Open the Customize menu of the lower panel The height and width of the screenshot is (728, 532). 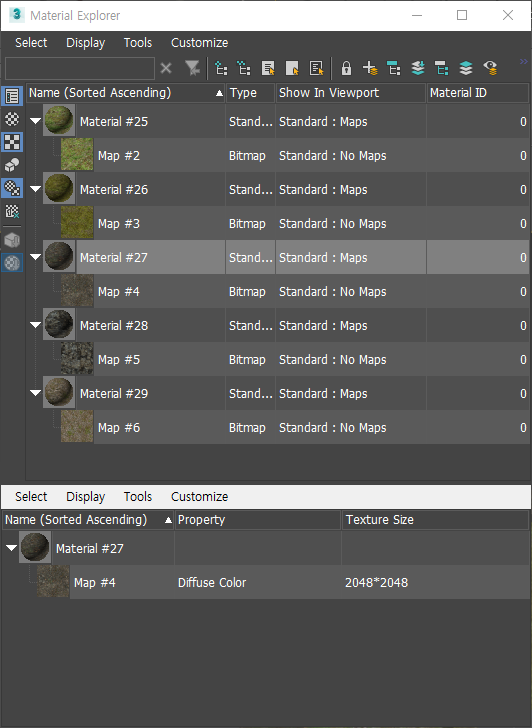tap(200, 497)
